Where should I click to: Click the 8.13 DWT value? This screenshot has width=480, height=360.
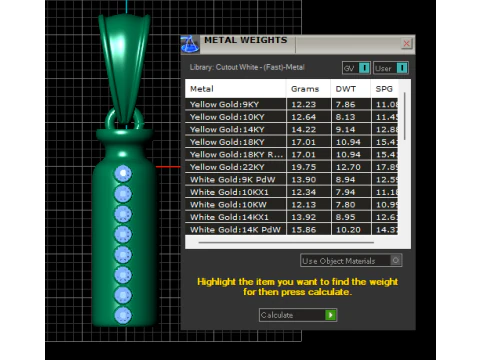tap(345, 117)
